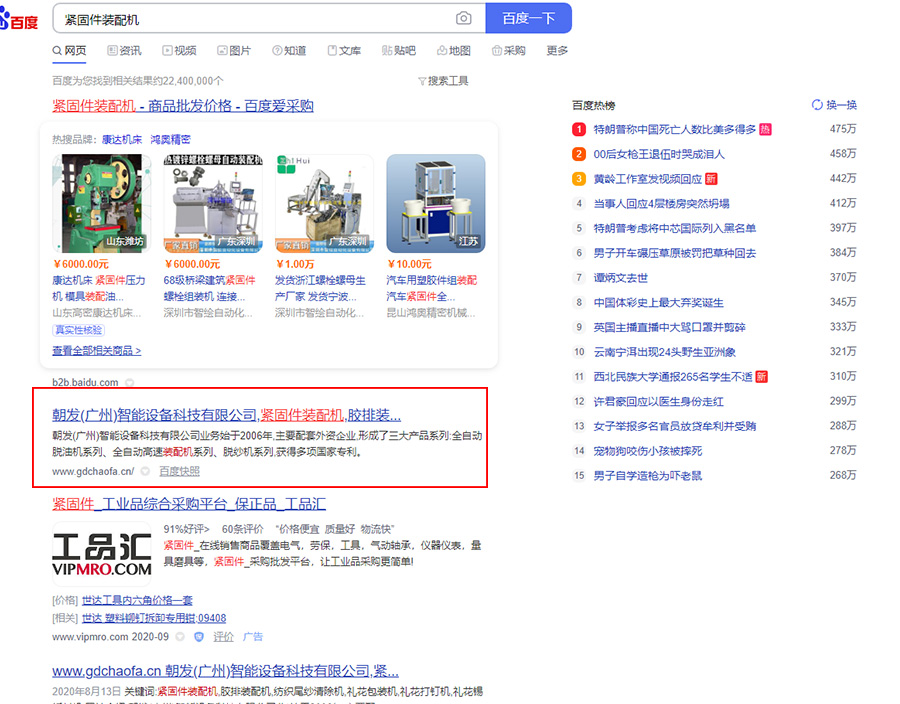Open hot topic 男子开车碾压草原被罚把草种回去
The width and height of the screenshot is (900, 704).
(x=674, y=253)
